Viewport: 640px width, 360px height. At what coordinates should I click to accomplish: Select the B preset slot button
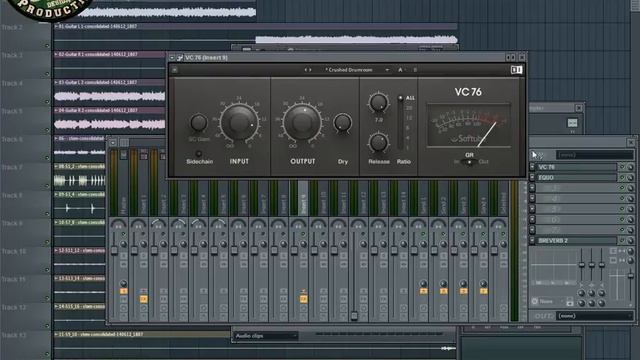point(415,70)
